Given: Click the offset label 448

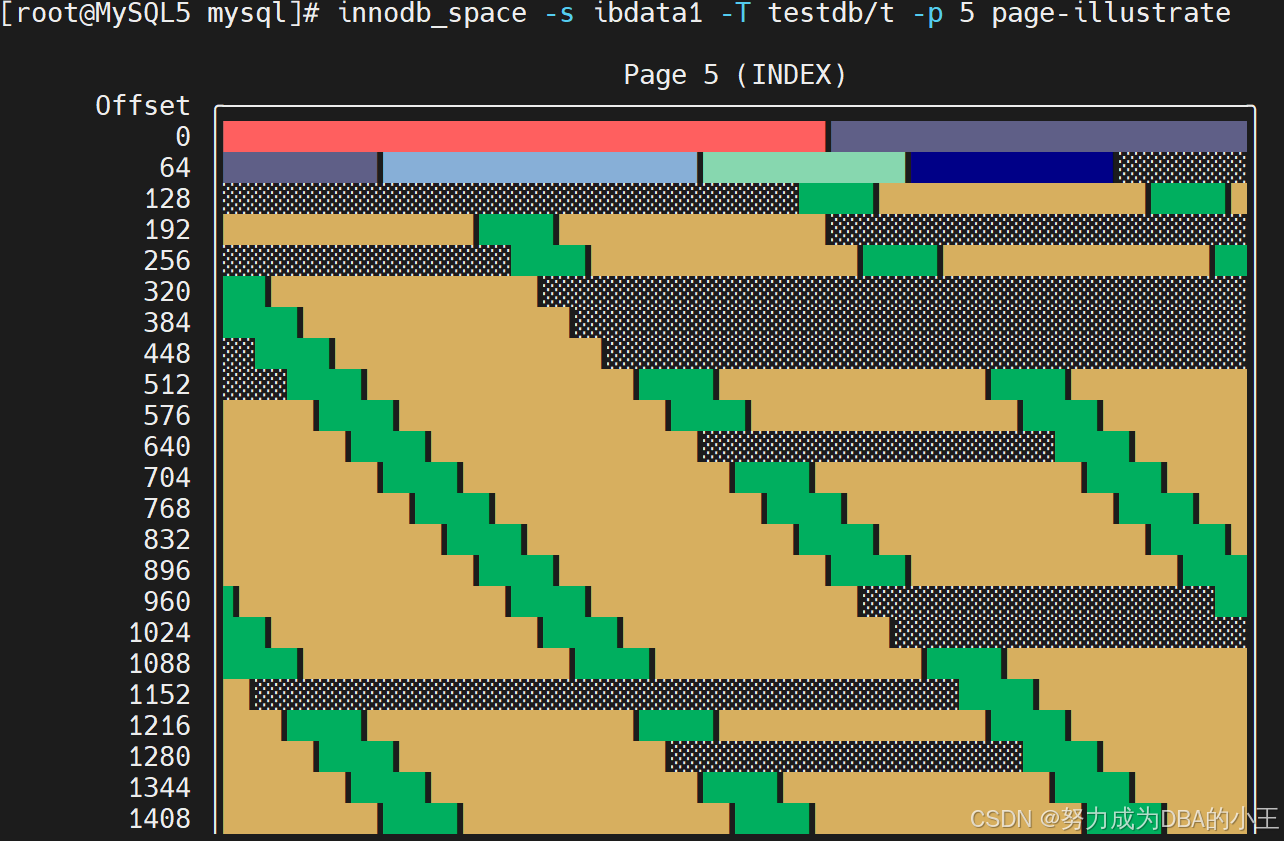Looking at the screenshot, I should coord(167,354).
